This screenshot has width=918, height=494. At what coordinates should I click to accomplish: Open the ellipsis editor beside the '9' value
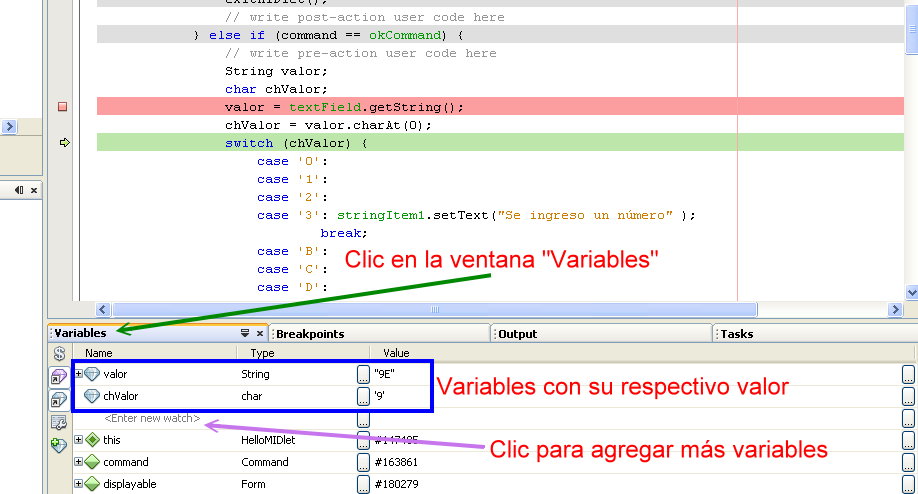tap(363, 396)
